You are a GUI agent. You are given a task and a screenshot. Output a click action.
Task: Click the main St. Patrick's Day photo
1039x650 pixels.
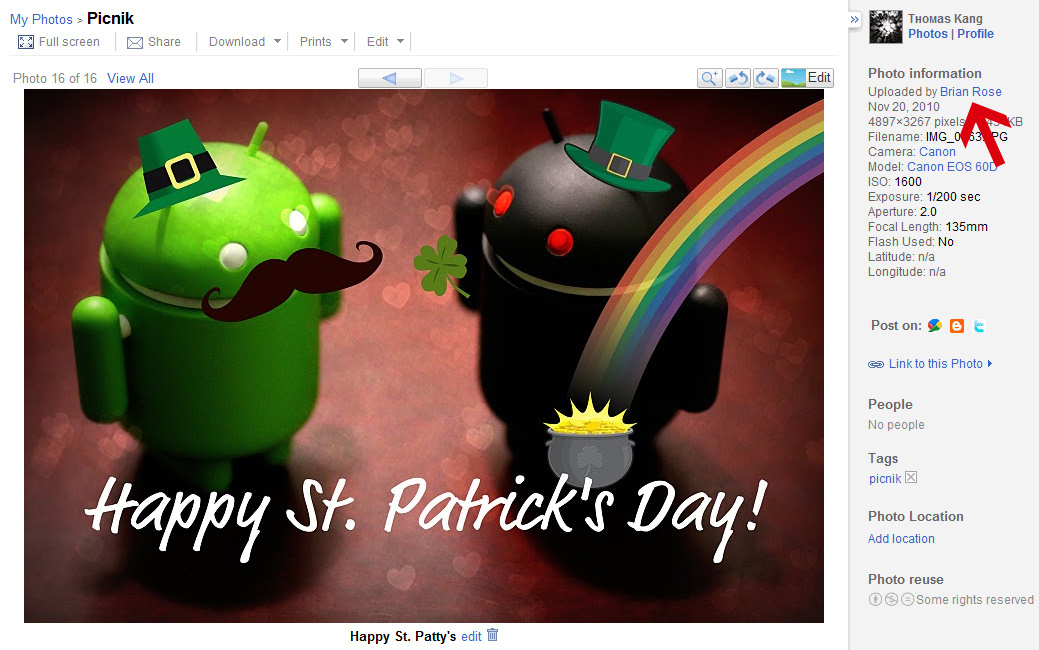point(424,356)
